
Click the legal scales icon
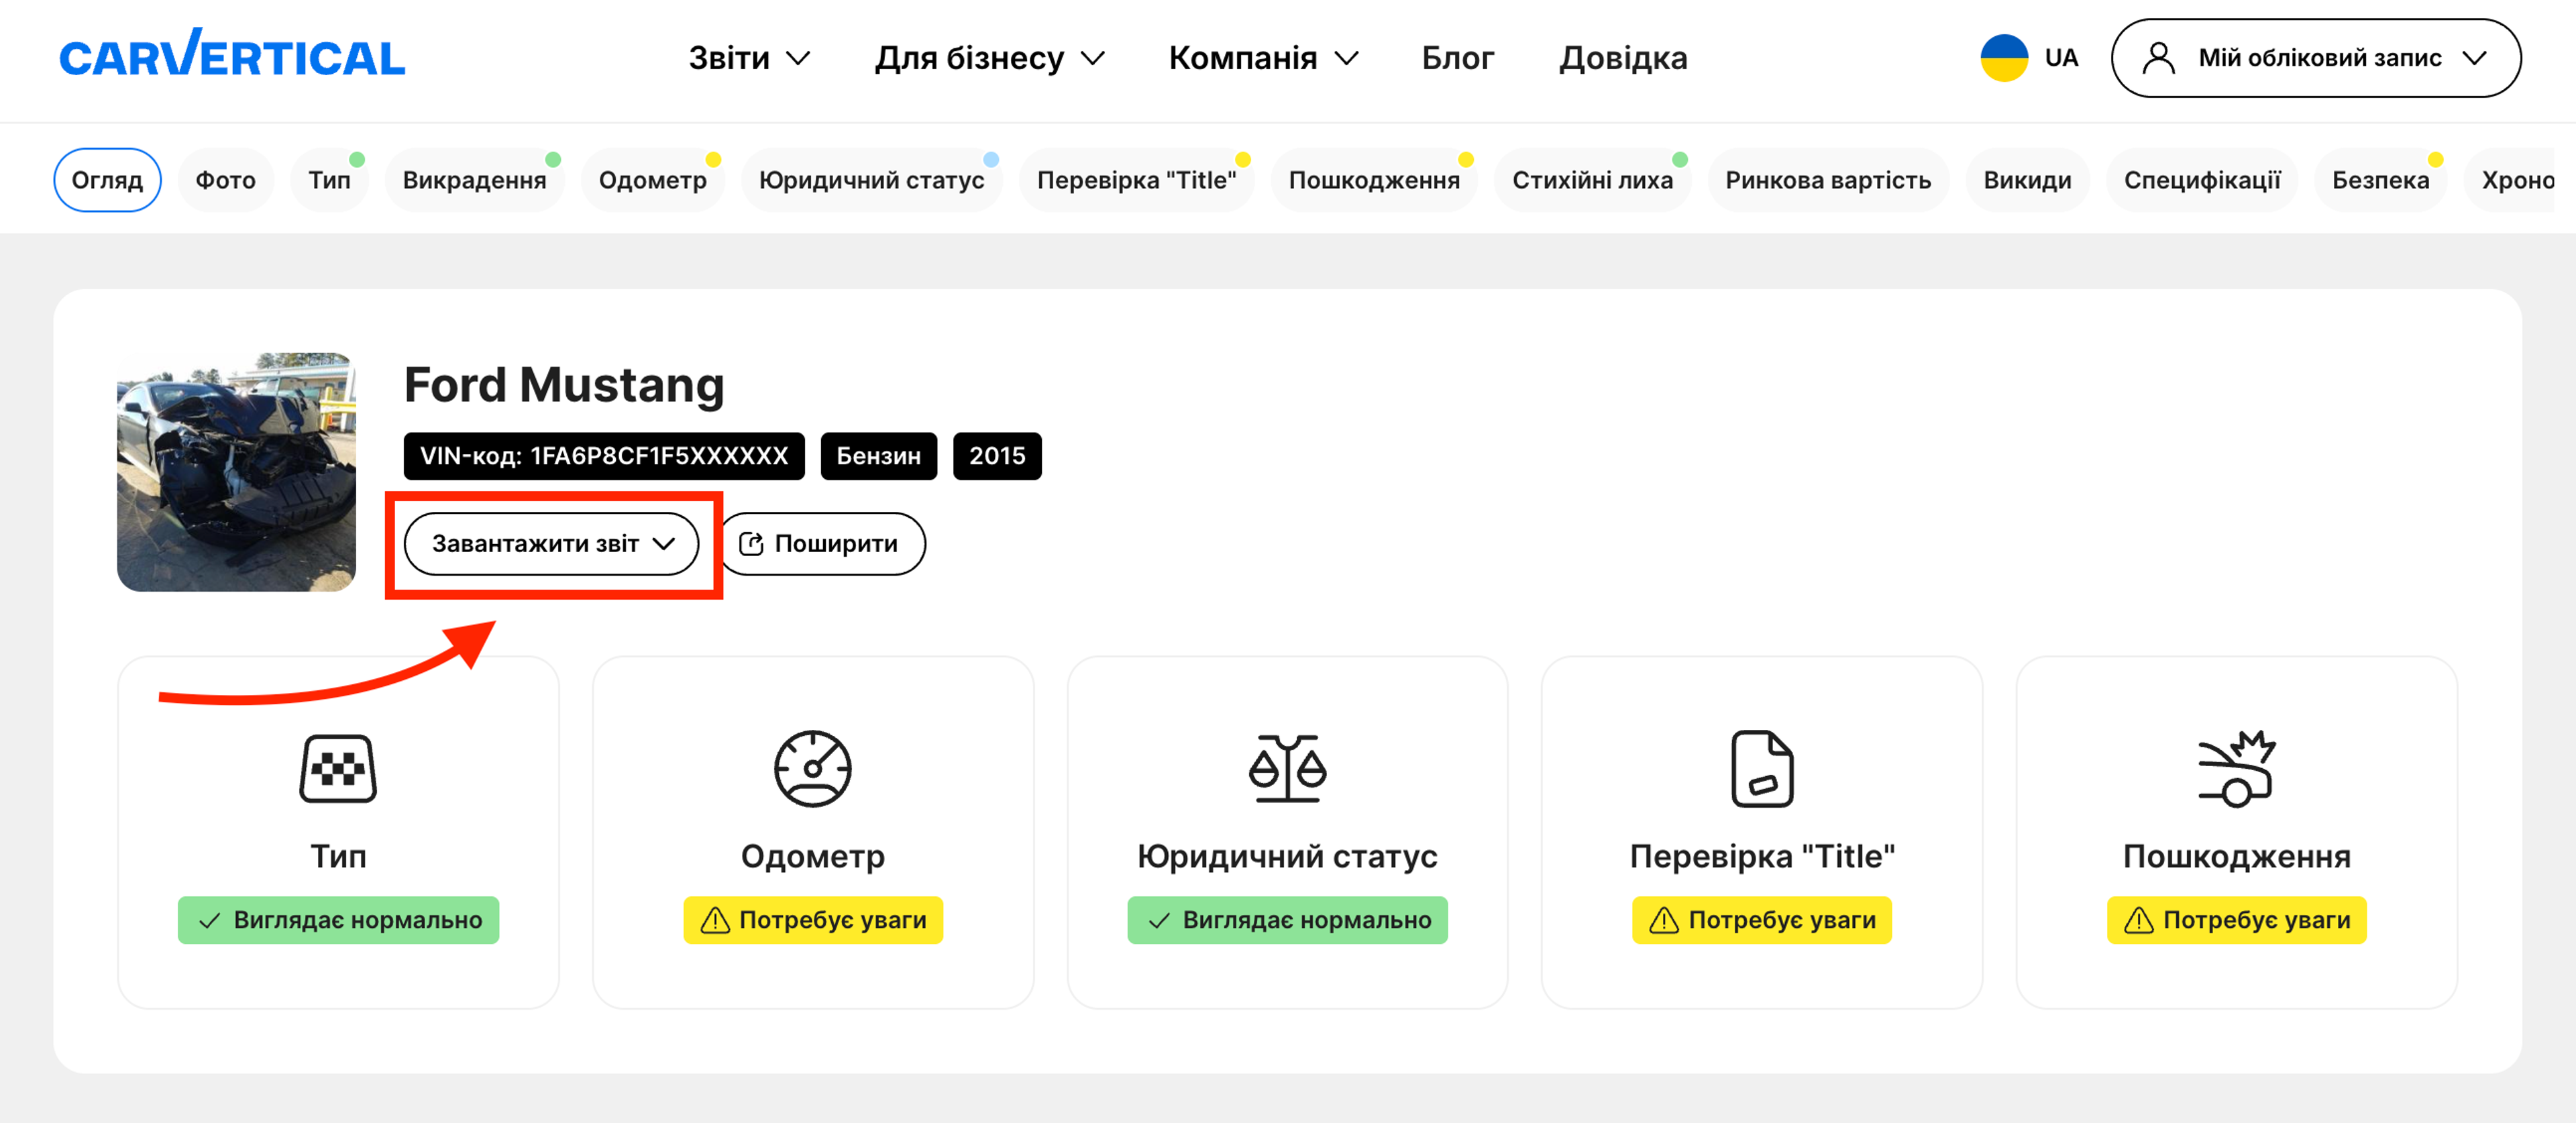pyautogui.click(x=1287, y=768)
